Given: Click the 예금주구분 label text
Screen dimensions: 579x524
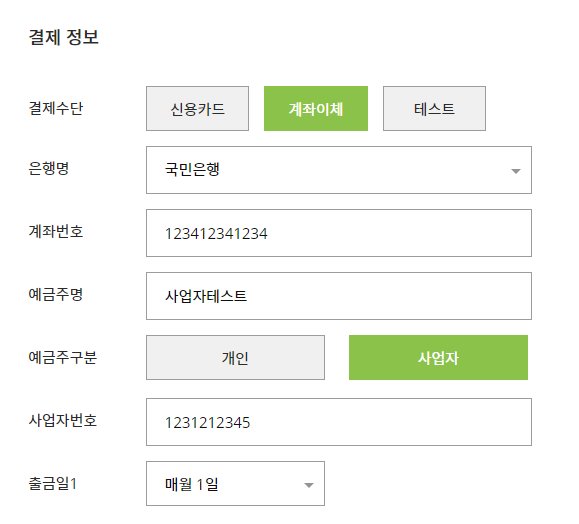Looking at the screenshot, I should (x=62, y=357).
